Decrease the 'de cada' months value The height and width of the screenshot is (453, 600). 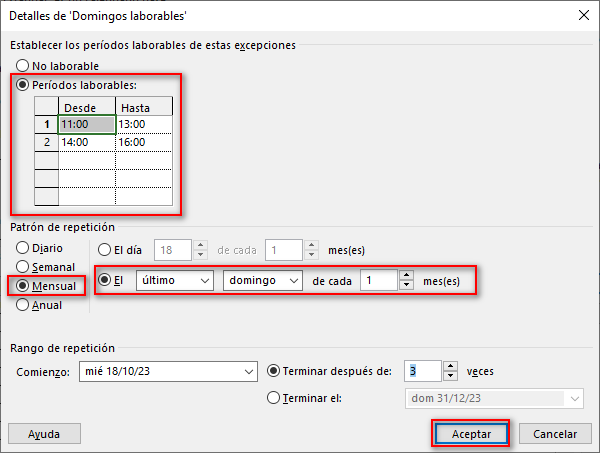point(405,287)
